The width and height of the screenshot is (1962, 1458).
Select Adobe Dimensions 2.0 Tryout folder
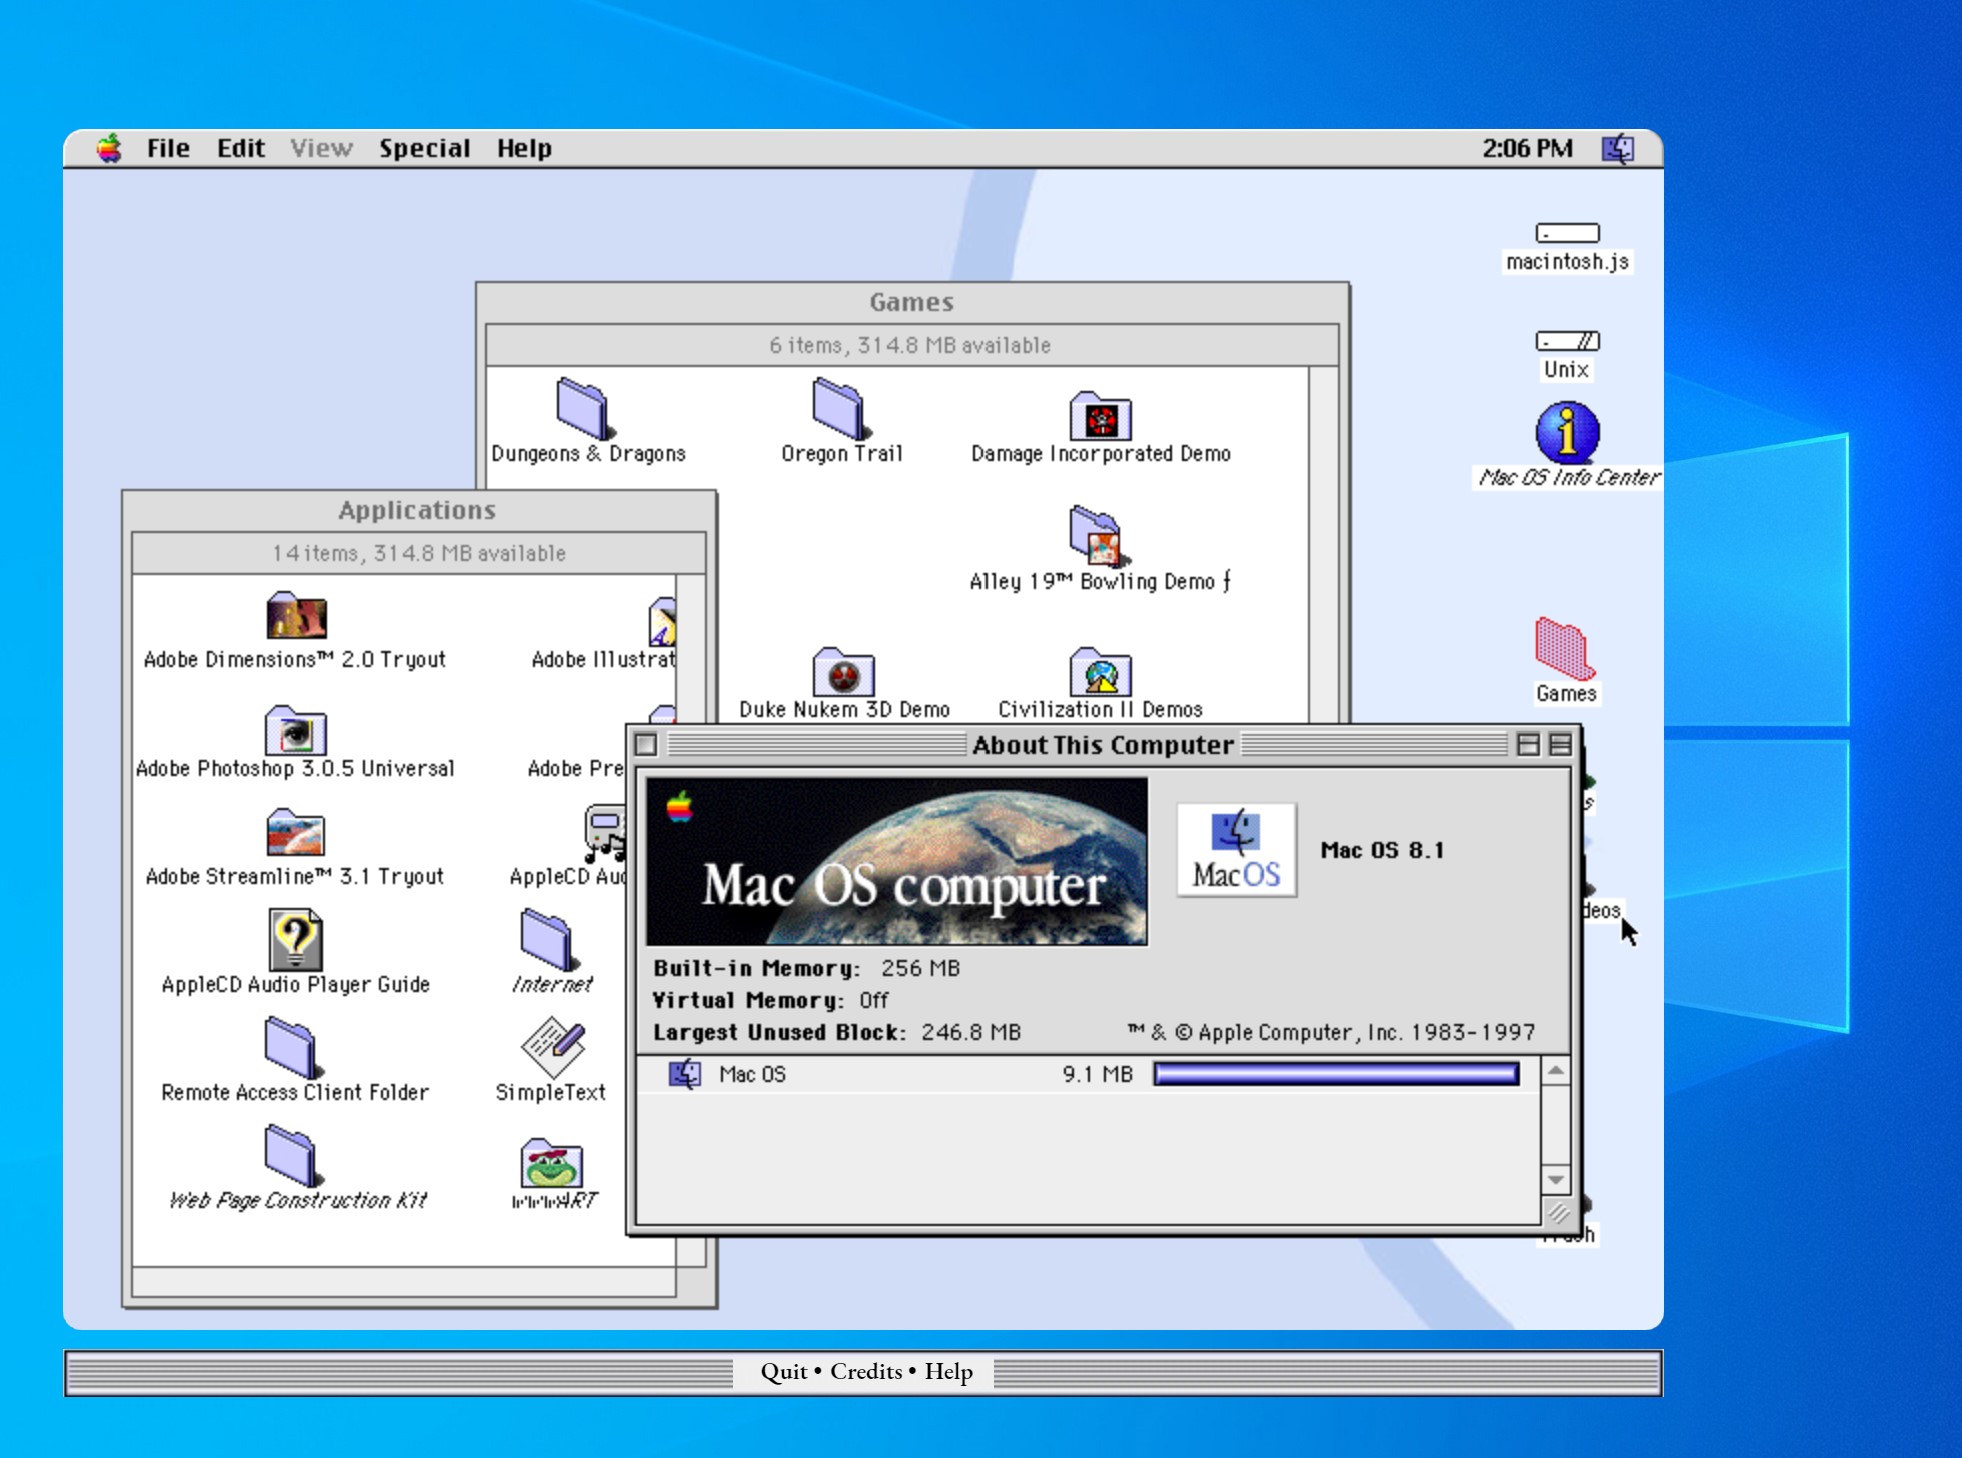(296, 615)
